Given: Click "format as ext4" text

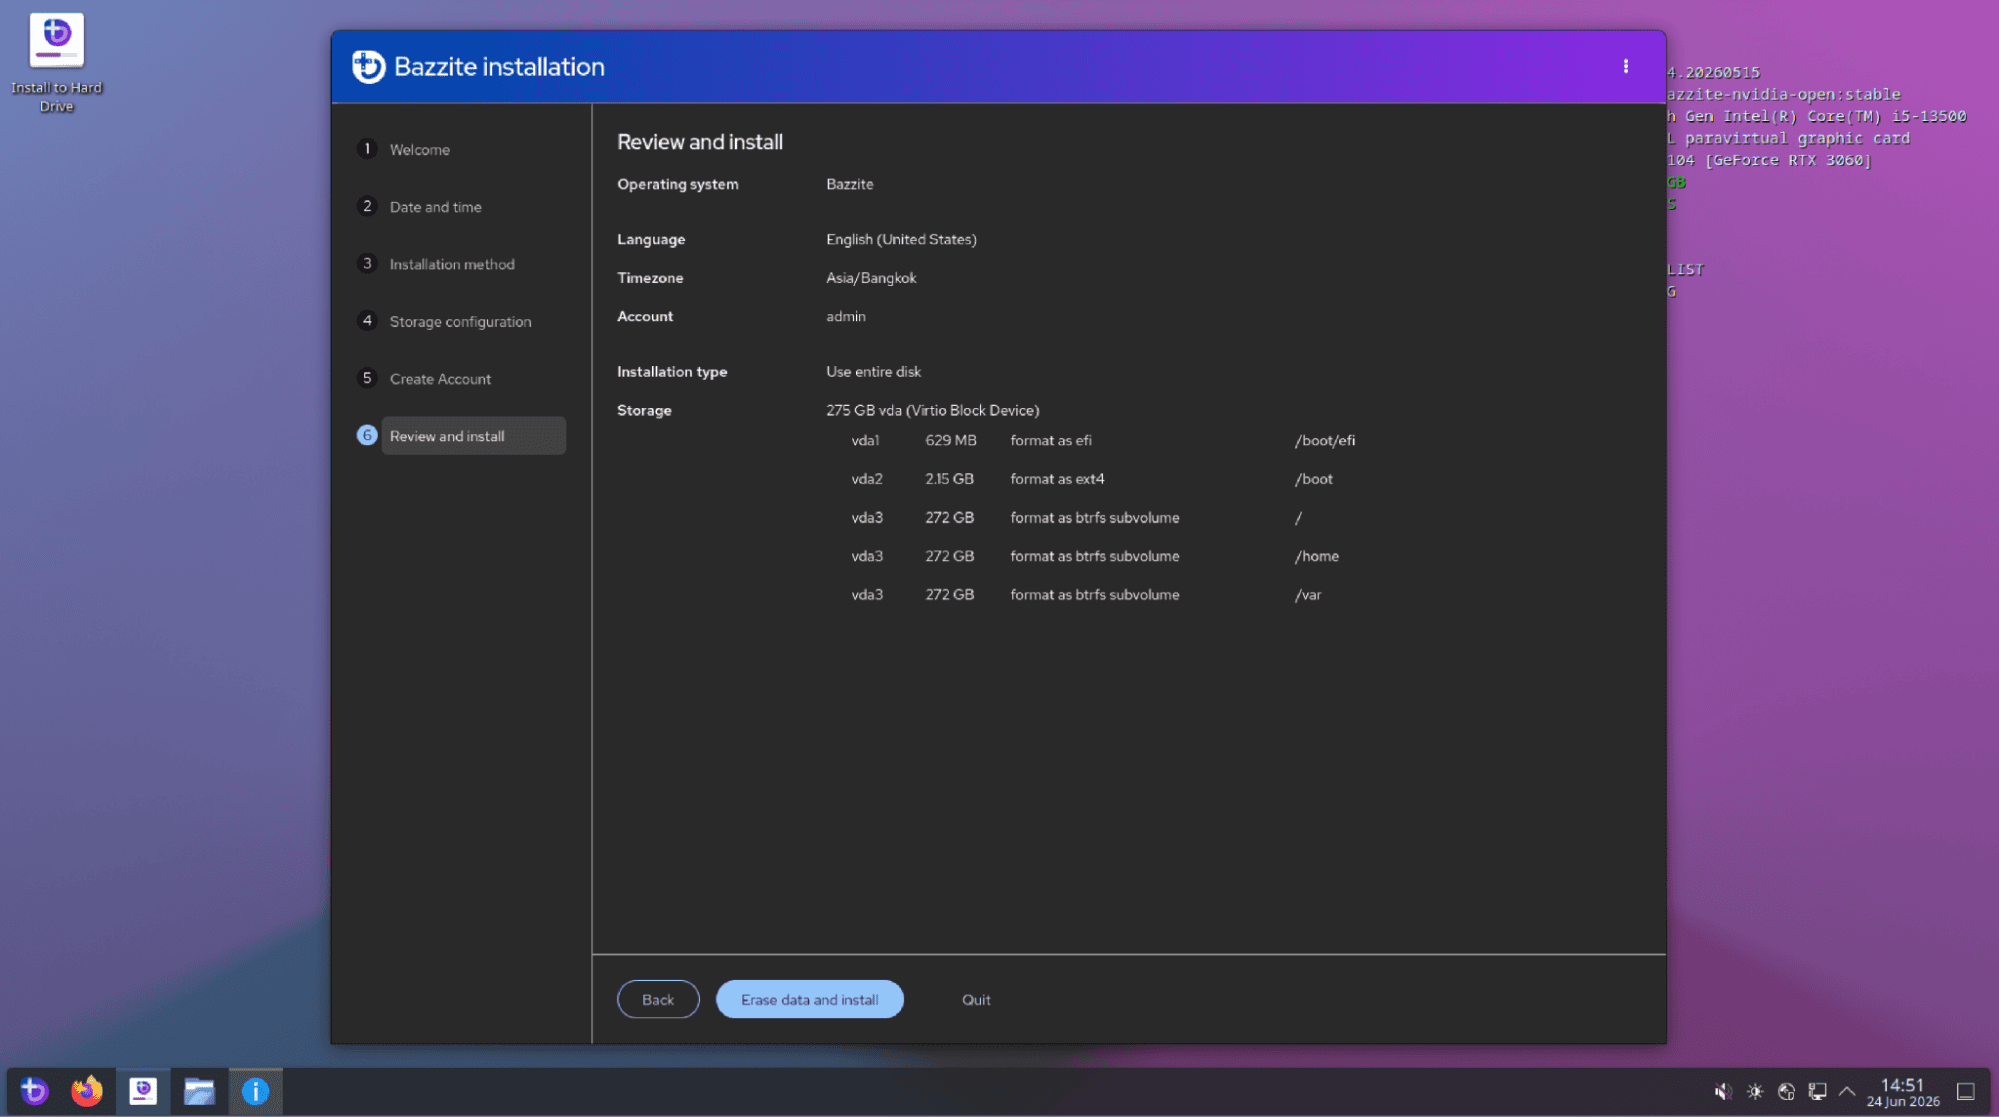Looking at the screenshot, I should click(x=1057, y=479).
